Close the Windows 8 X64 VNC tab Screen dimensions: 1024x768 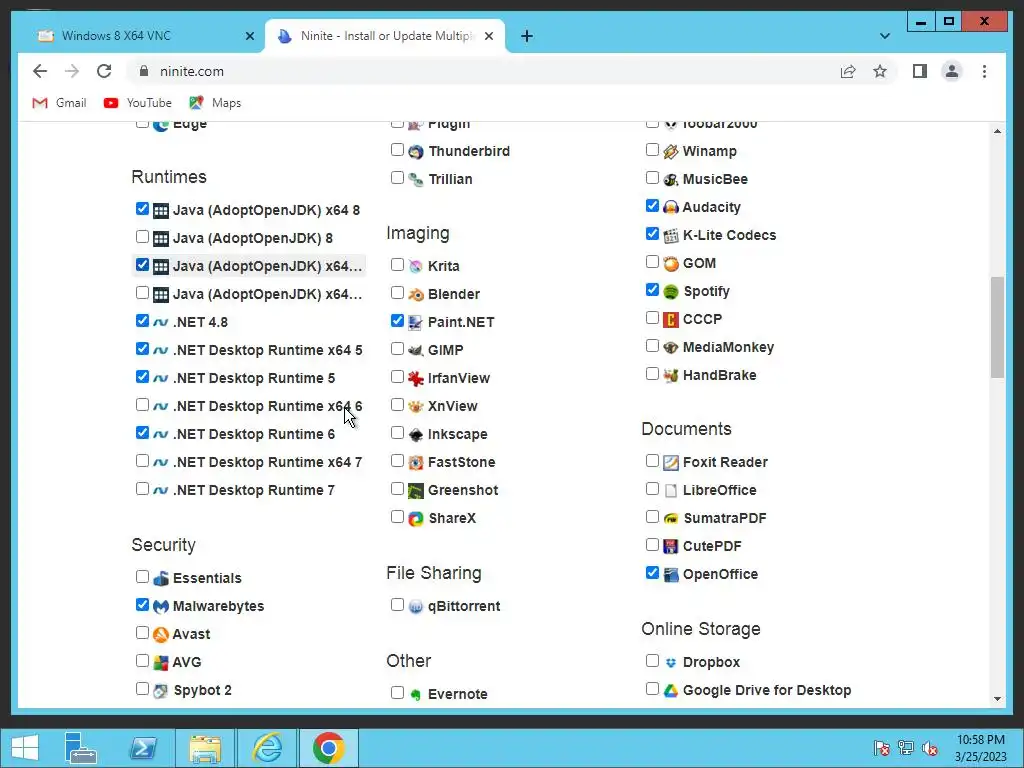[x=249, y=36]
